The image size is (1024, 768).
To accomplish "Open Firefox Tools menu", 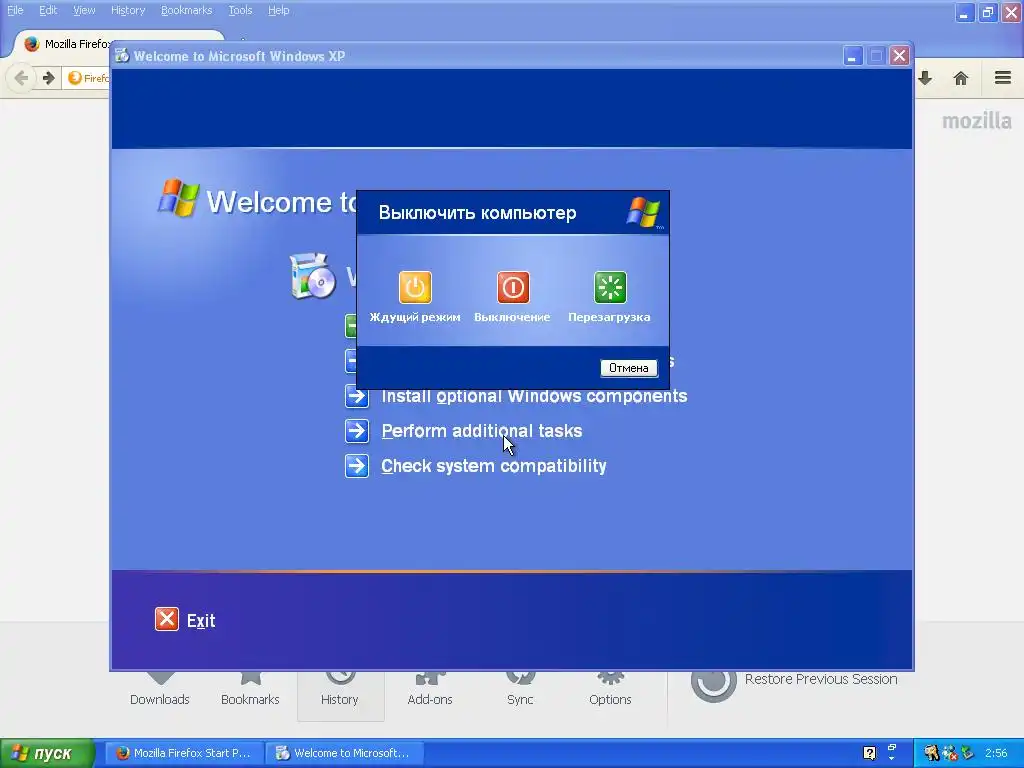I will tap(240, 10).
